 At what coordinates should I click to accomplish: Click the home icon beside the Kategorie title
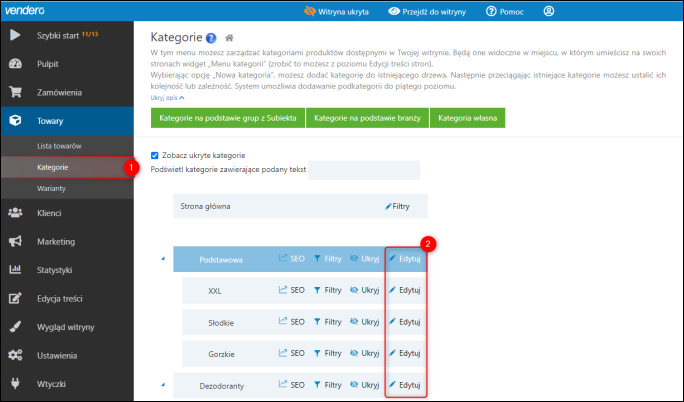(x=229, y=38)
